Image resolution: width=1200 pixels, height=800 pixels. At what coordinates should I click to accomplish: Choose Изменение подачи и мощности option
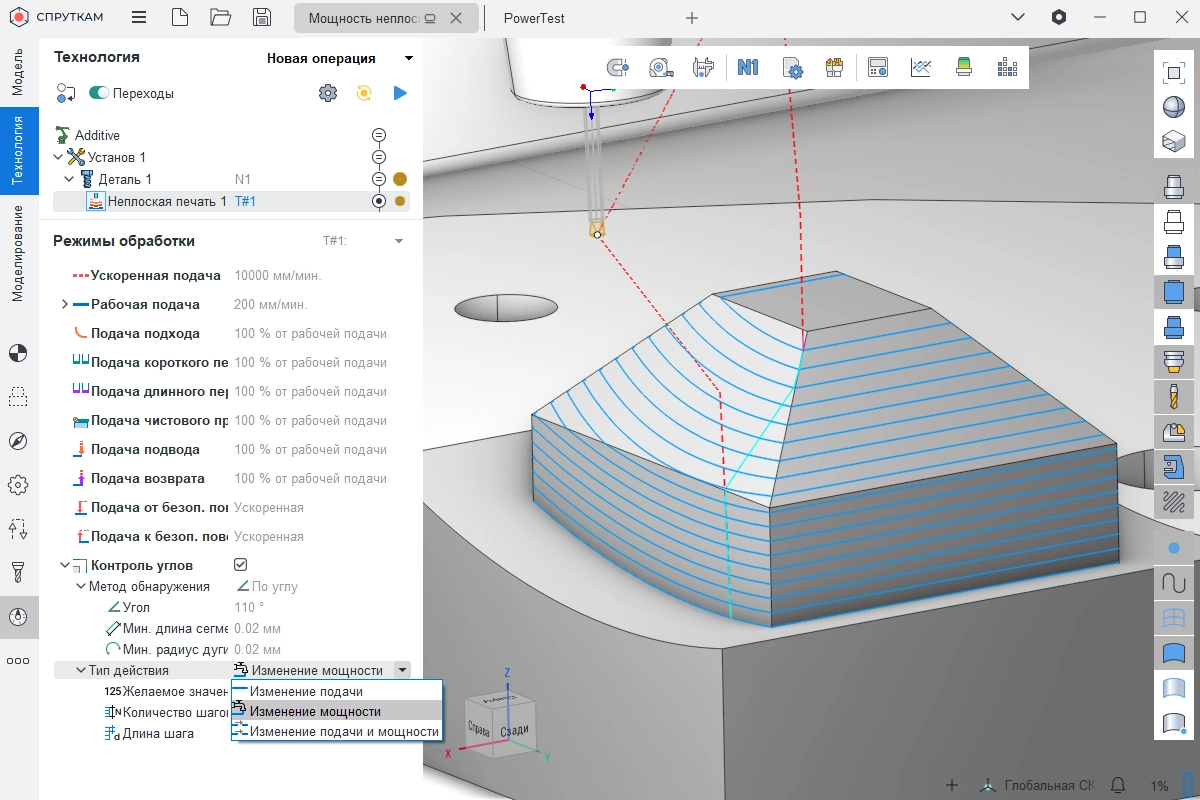(x=343, y=732)
